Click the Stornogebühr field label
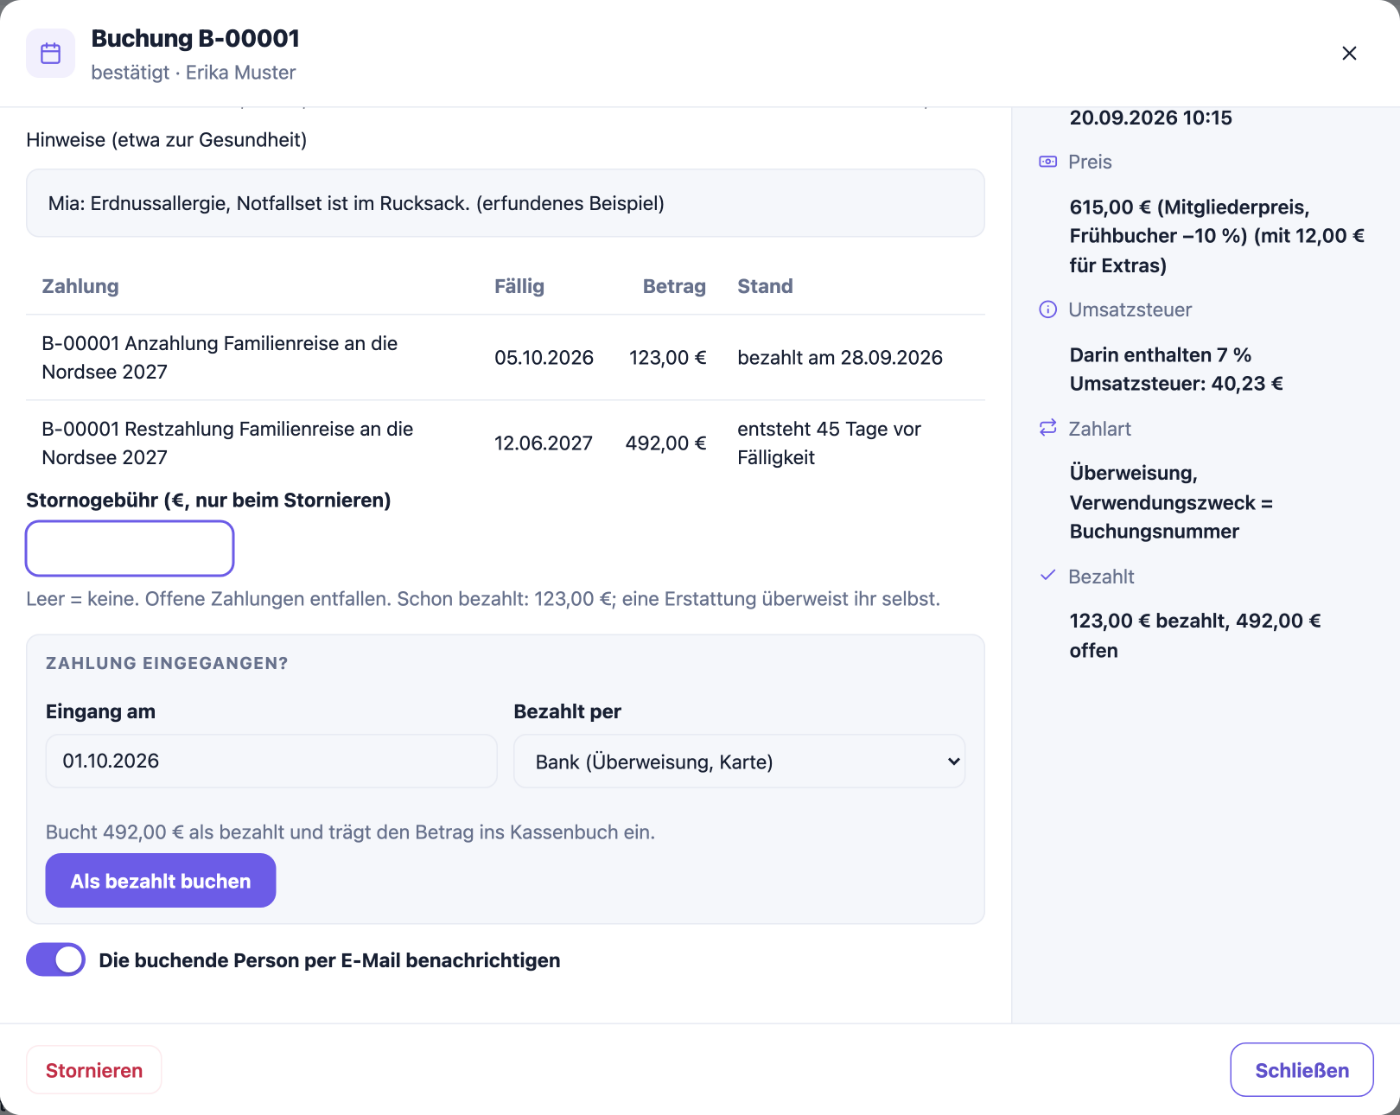 point(208,500)
